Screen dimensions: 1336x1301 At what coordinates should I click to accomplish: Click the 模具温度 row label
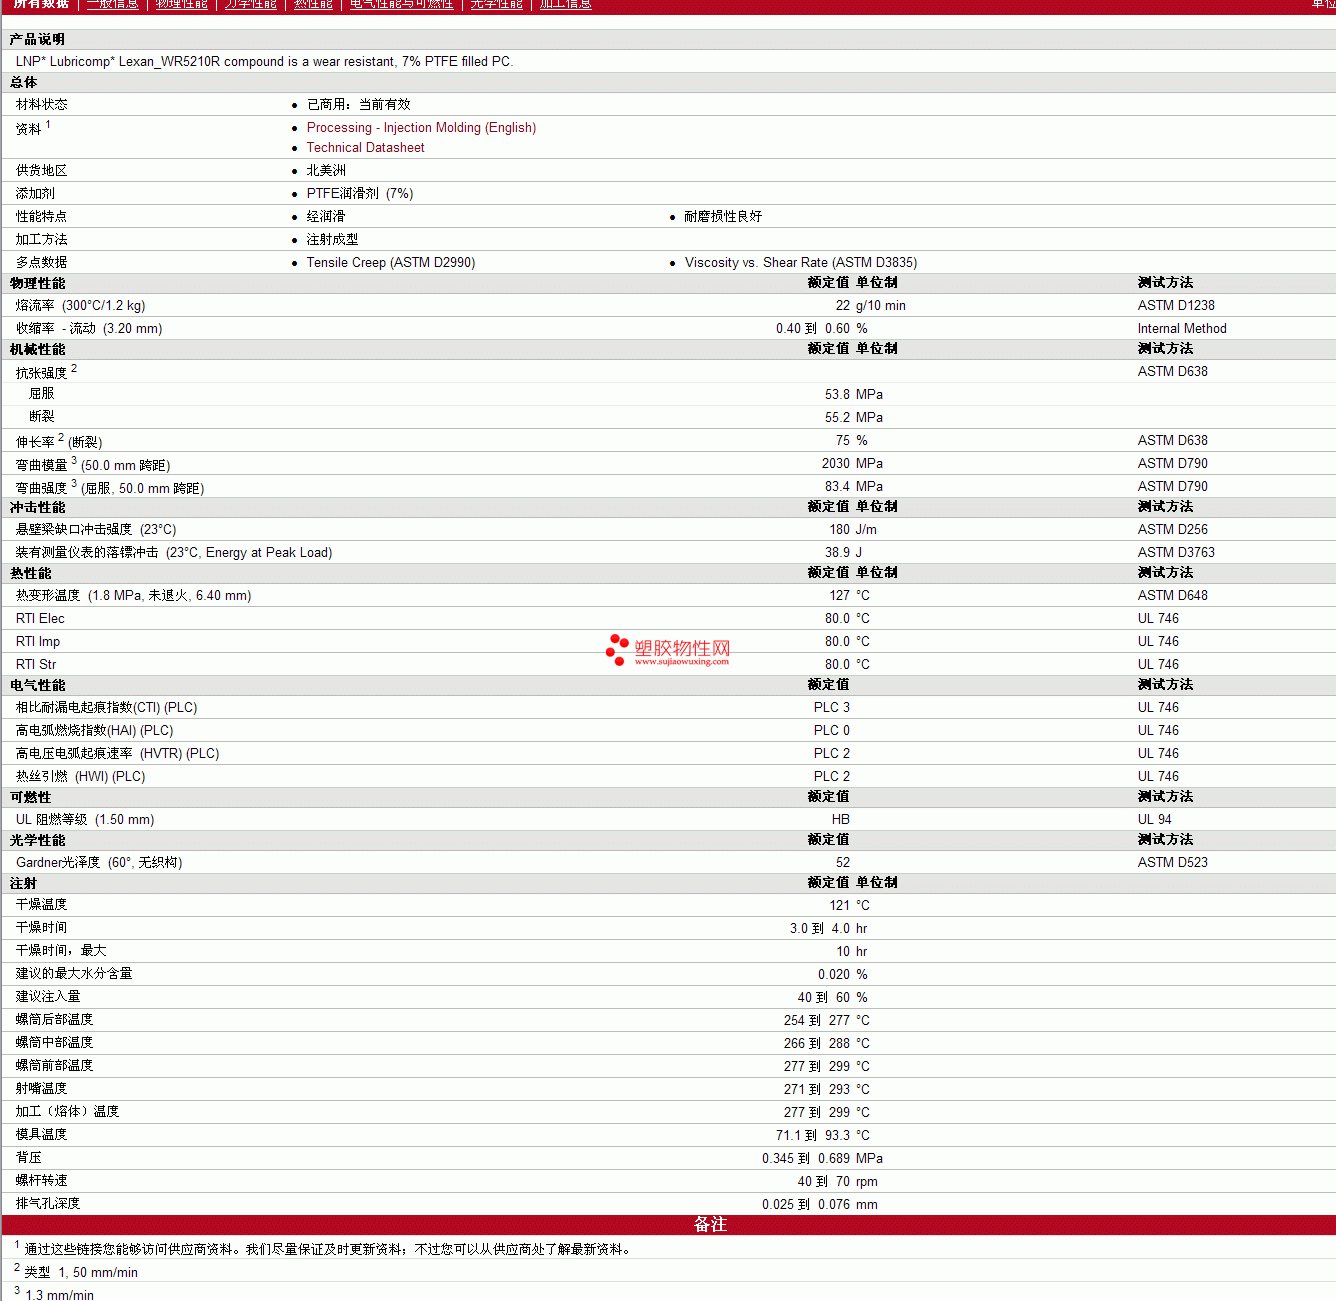tap(42, 1135)
